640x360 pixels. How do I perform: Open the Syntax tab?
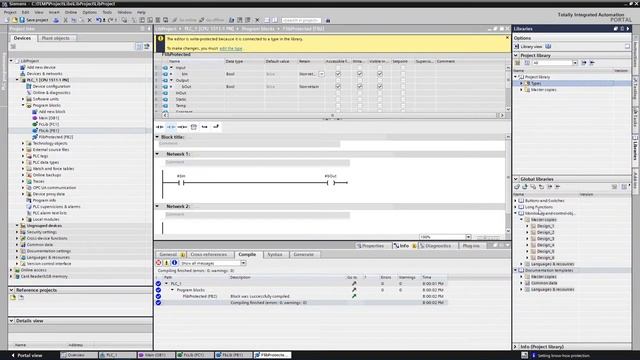point(275,254)
